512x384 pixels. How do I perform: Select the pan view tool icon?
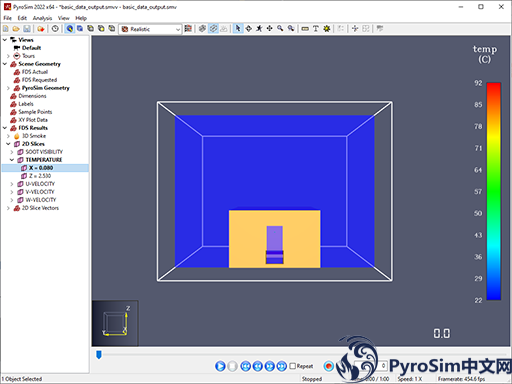point(269,29)
